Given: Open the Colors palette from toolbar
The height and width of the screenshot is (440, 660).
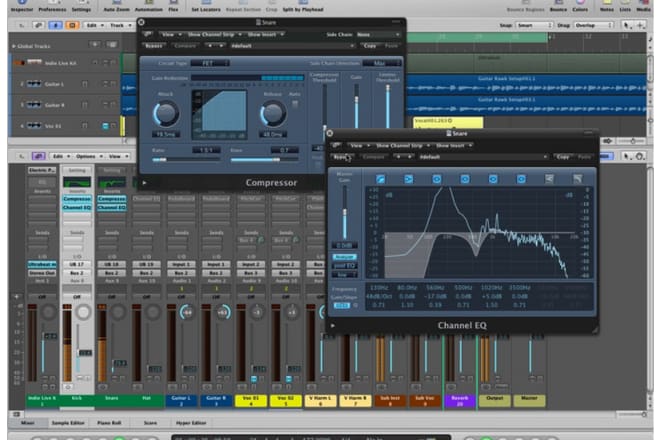Looking at the screenshot, I should tap(580, 6).
